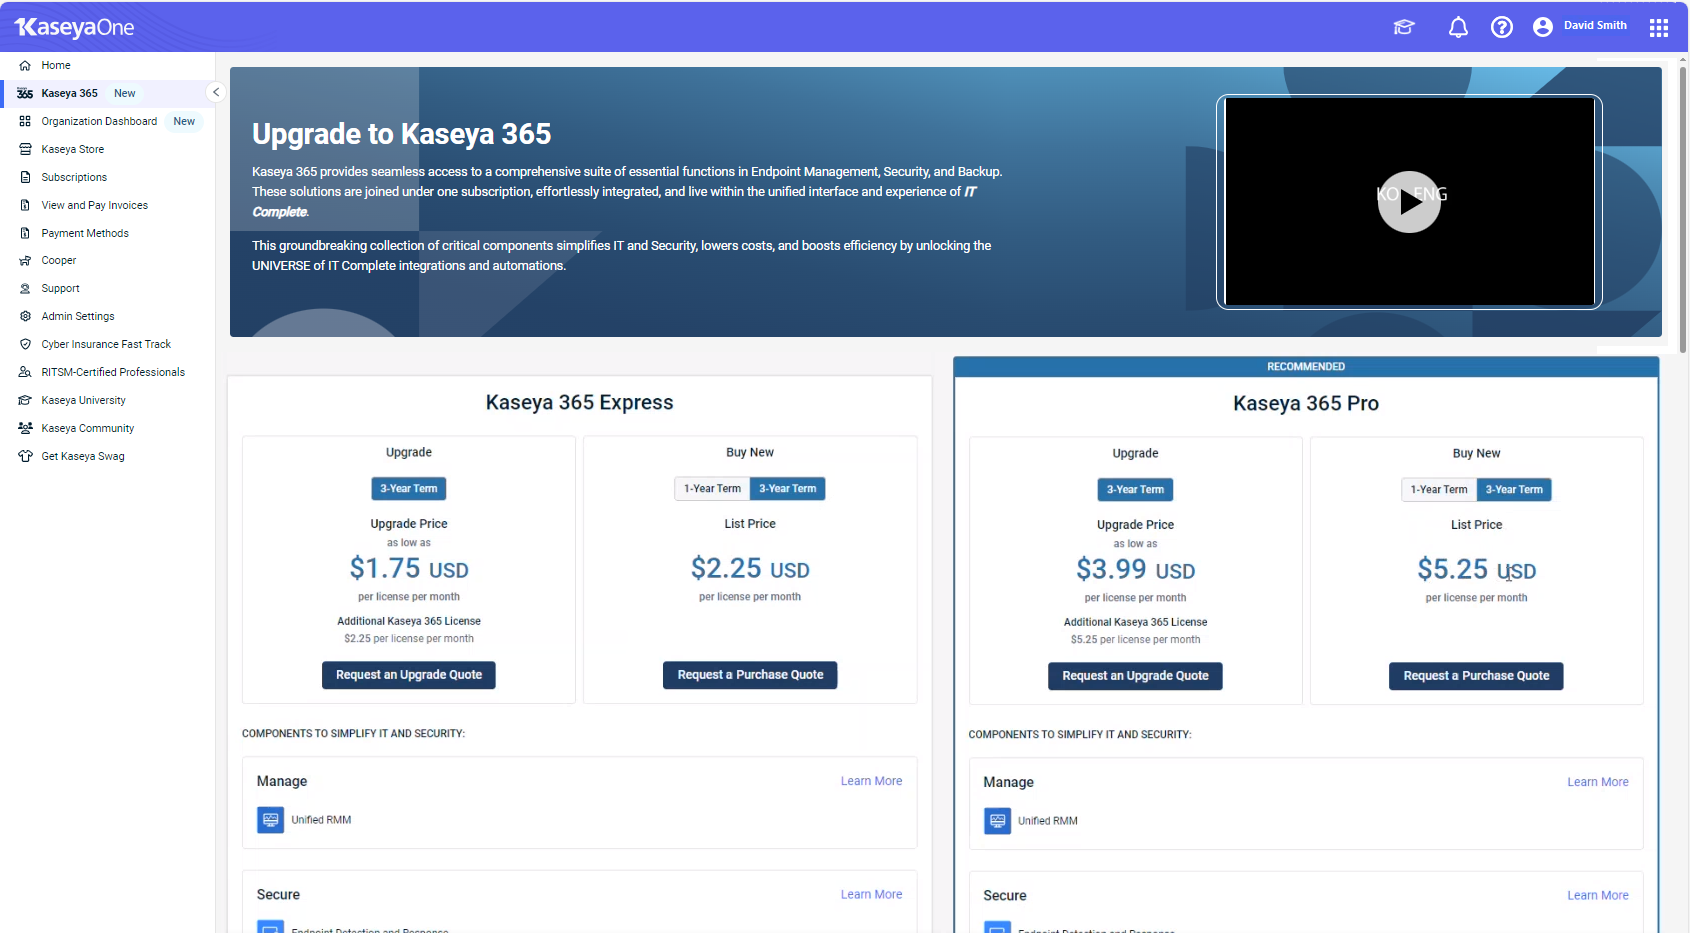Click the graduation cap training icon
Image resolution: width=1690 pixels, height=933 pixels.
(1404, 27)
